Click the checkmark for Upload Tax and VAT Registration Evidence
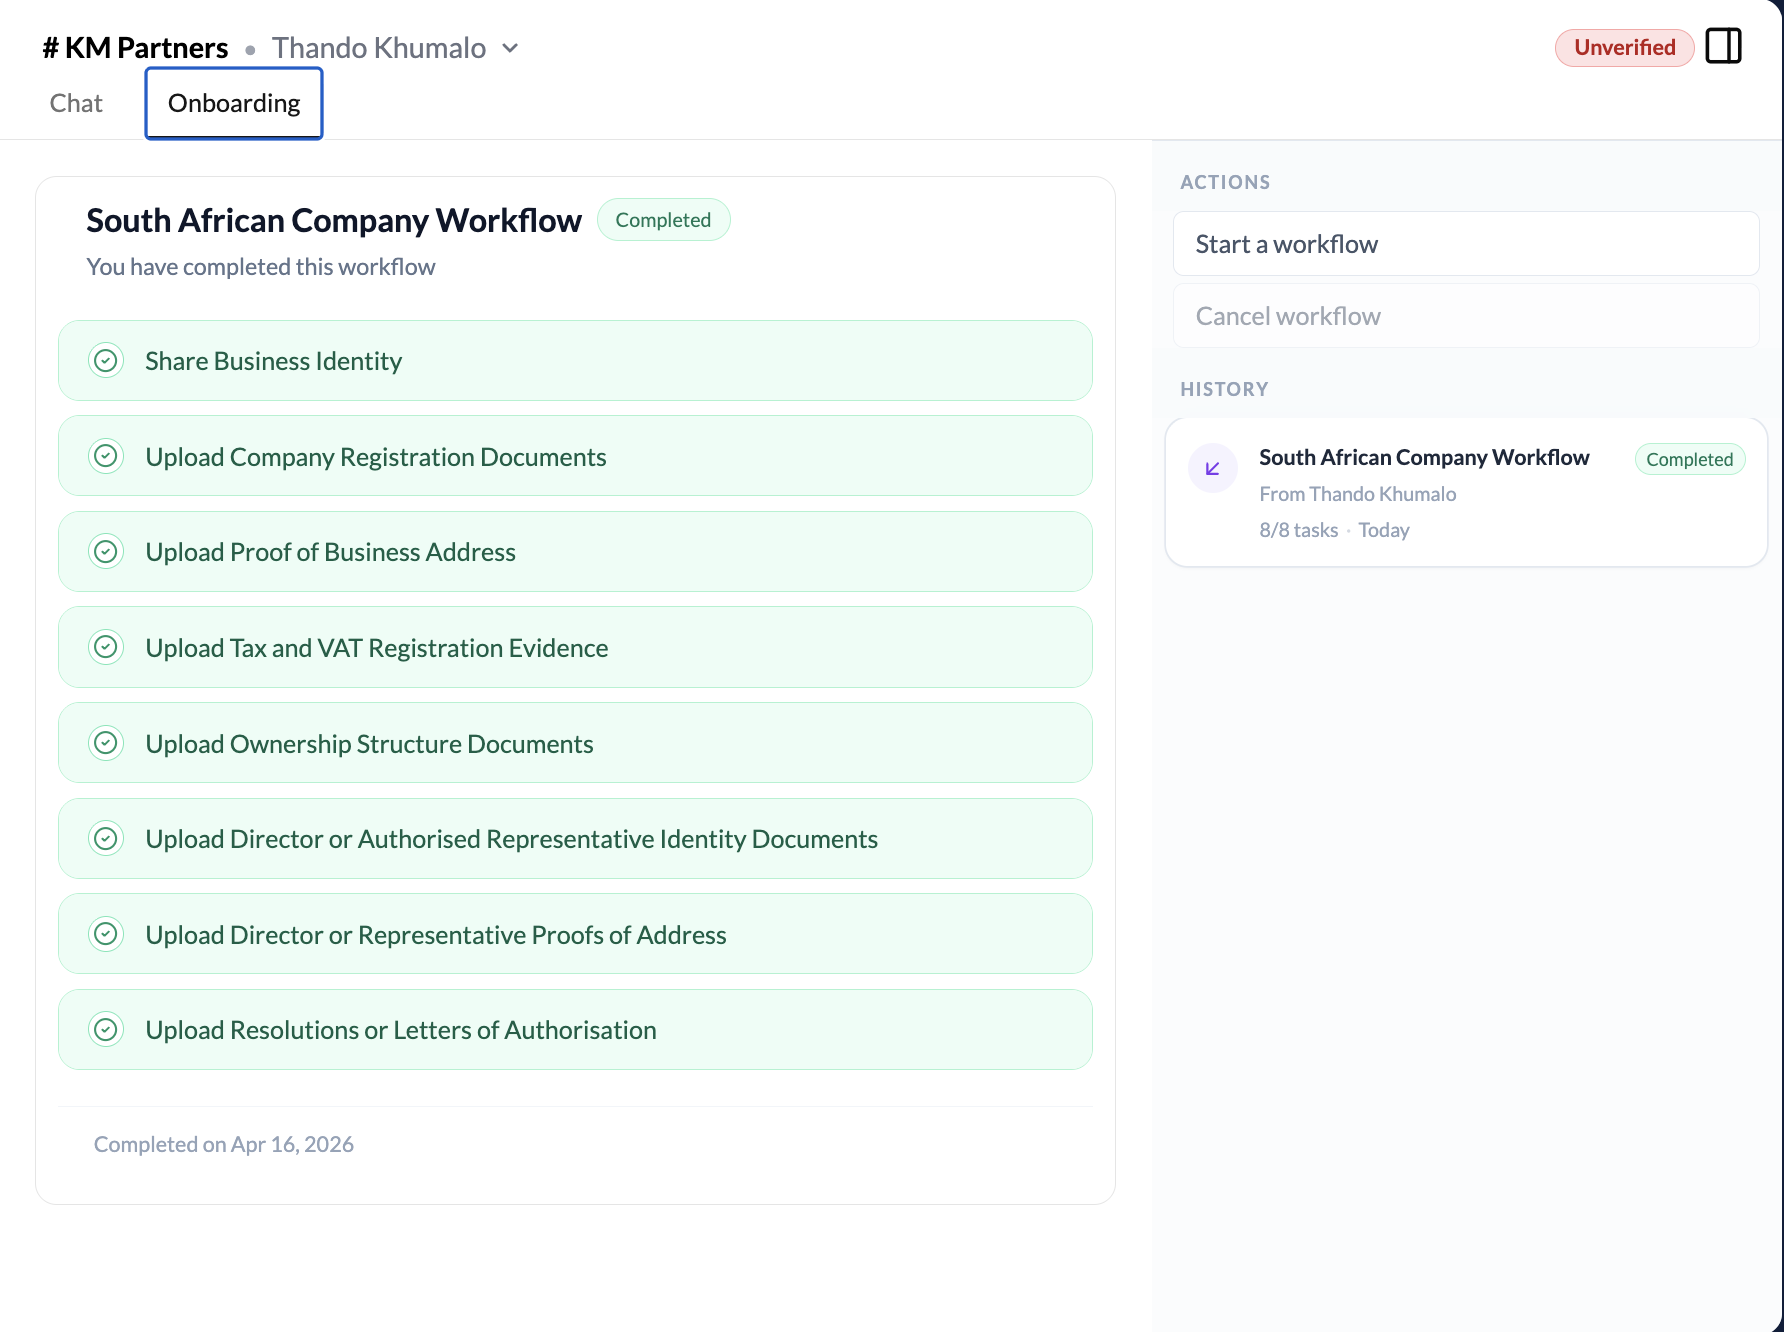 [106, 647]
